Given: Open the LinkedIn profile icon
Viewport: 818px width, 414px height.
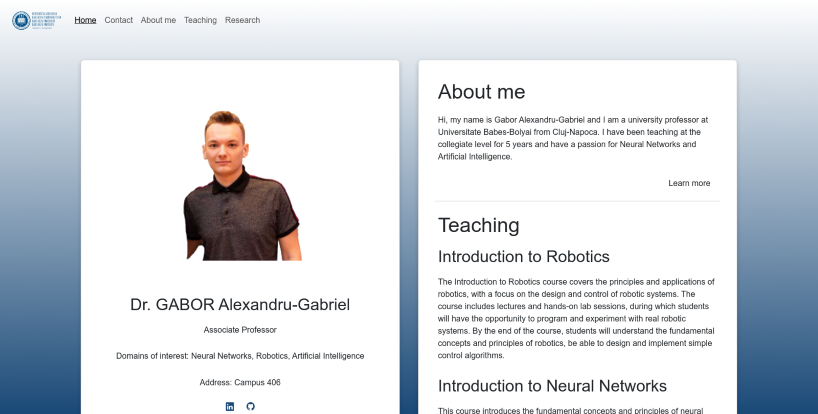Looking at the screenshot, I should (x=230, y=407).
